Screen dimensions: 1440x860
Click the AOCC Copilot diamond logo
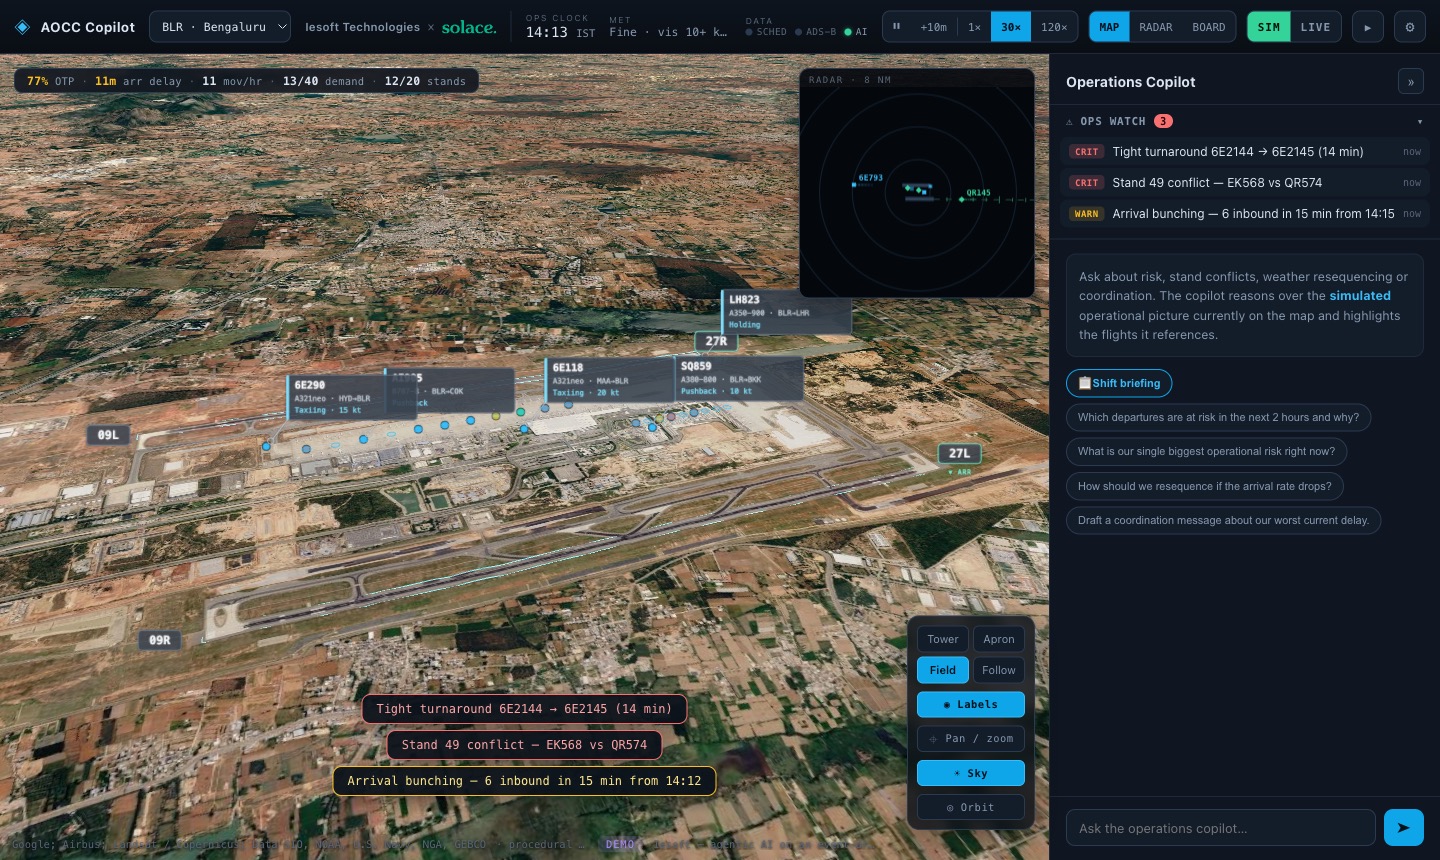(22, 27)
